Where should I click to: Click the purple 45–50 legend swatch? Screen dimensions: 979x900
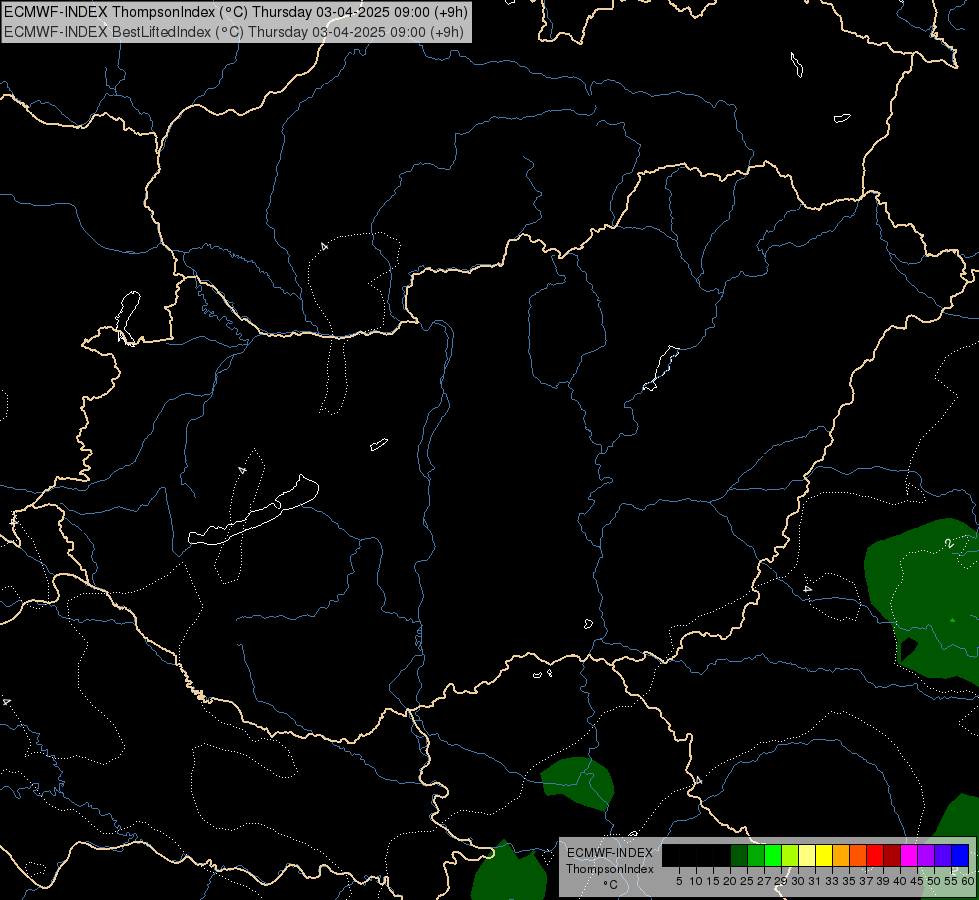(926, 856)
